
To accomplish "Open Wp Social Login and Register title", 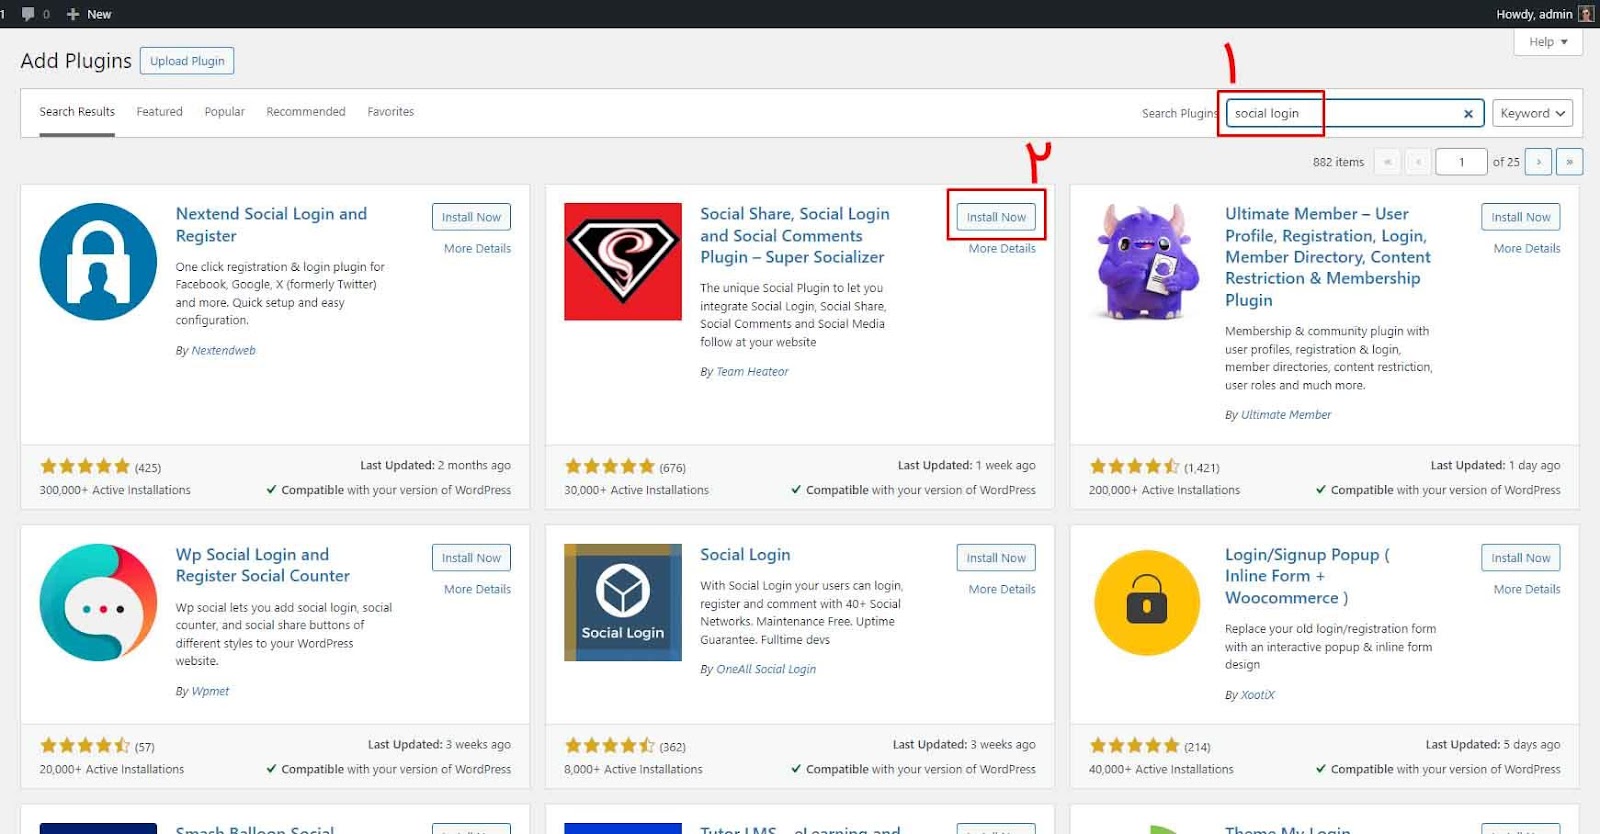I will tap(263, 565).
